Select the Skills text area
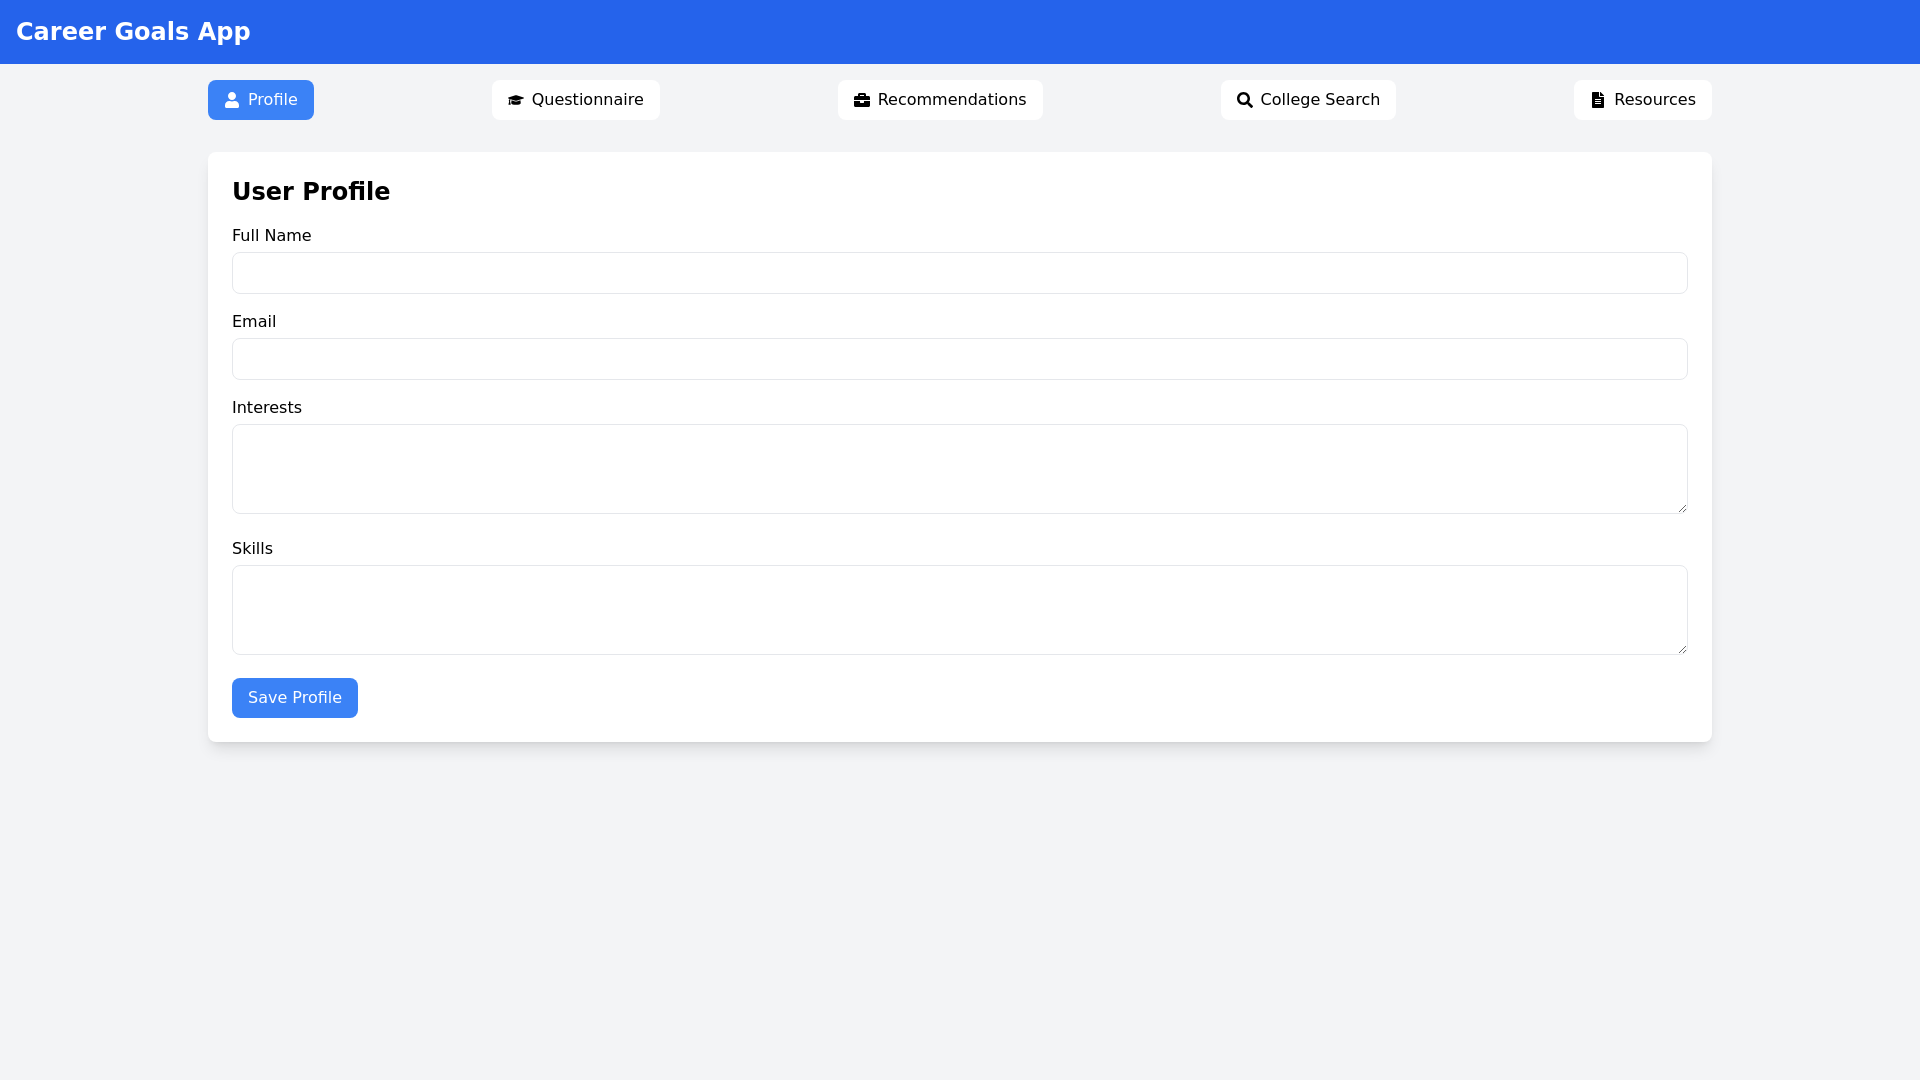1920x1080 pixels. (x=959, y=609)
